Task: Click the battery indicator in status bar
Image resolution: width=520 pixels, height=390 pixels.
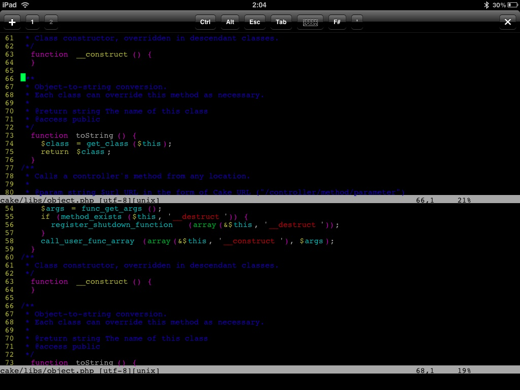Action: pos(513,5)
